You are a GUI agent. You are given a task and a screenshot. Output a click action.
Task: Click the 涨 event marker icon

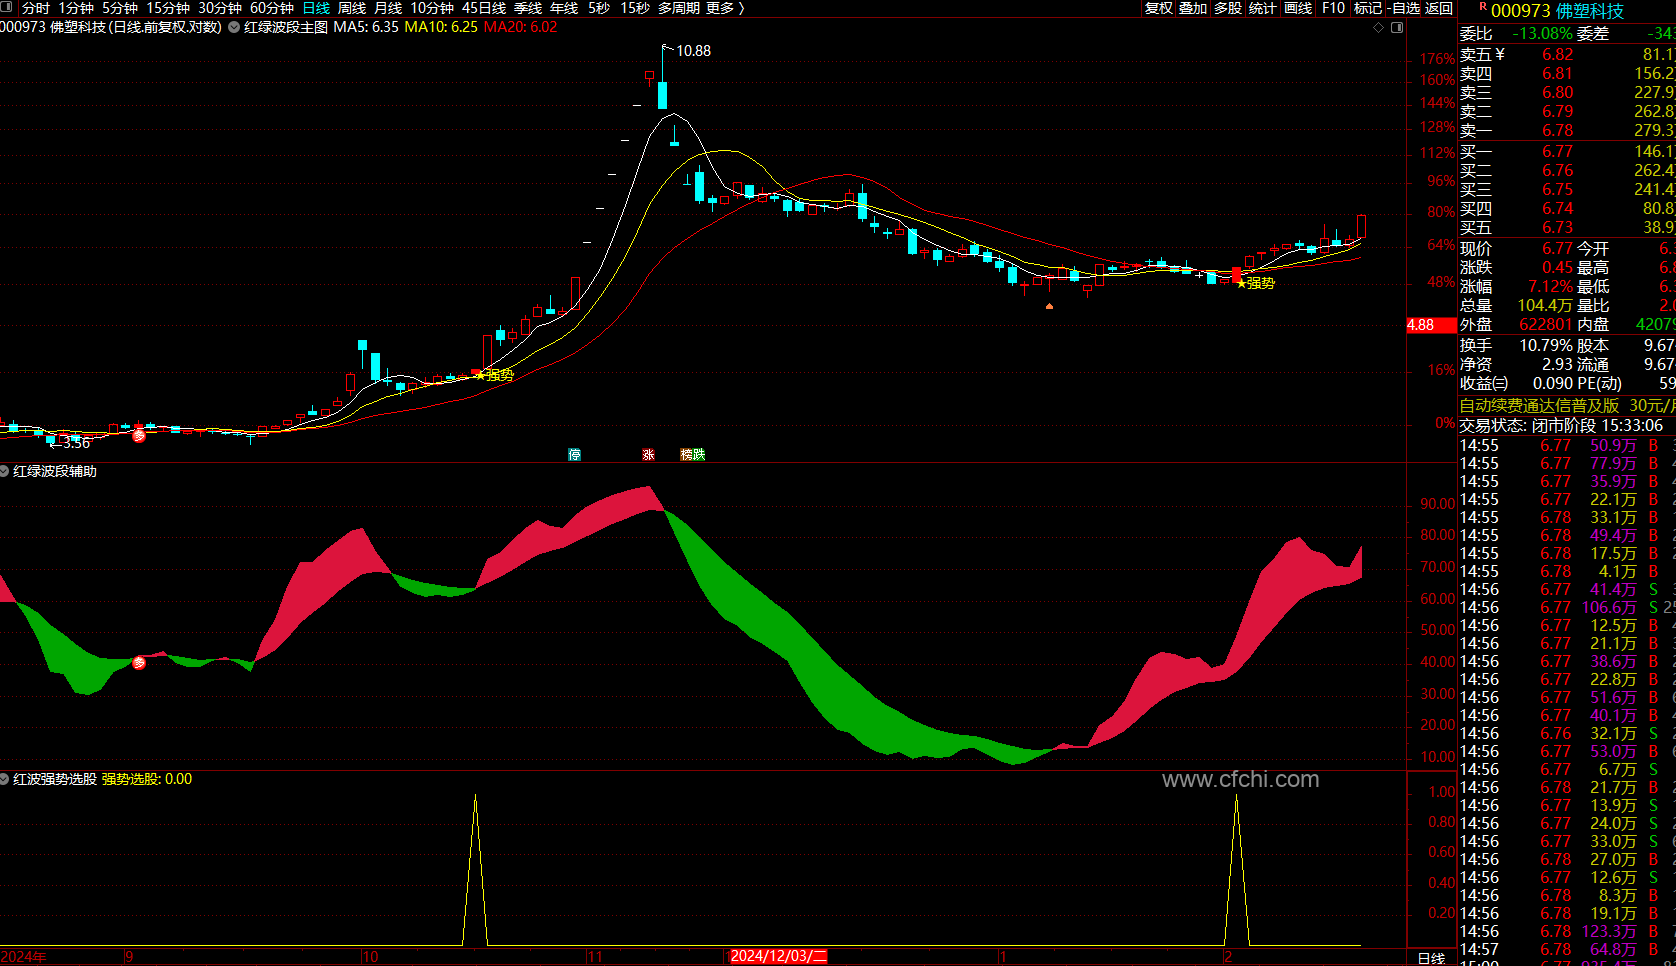(648, 454)
